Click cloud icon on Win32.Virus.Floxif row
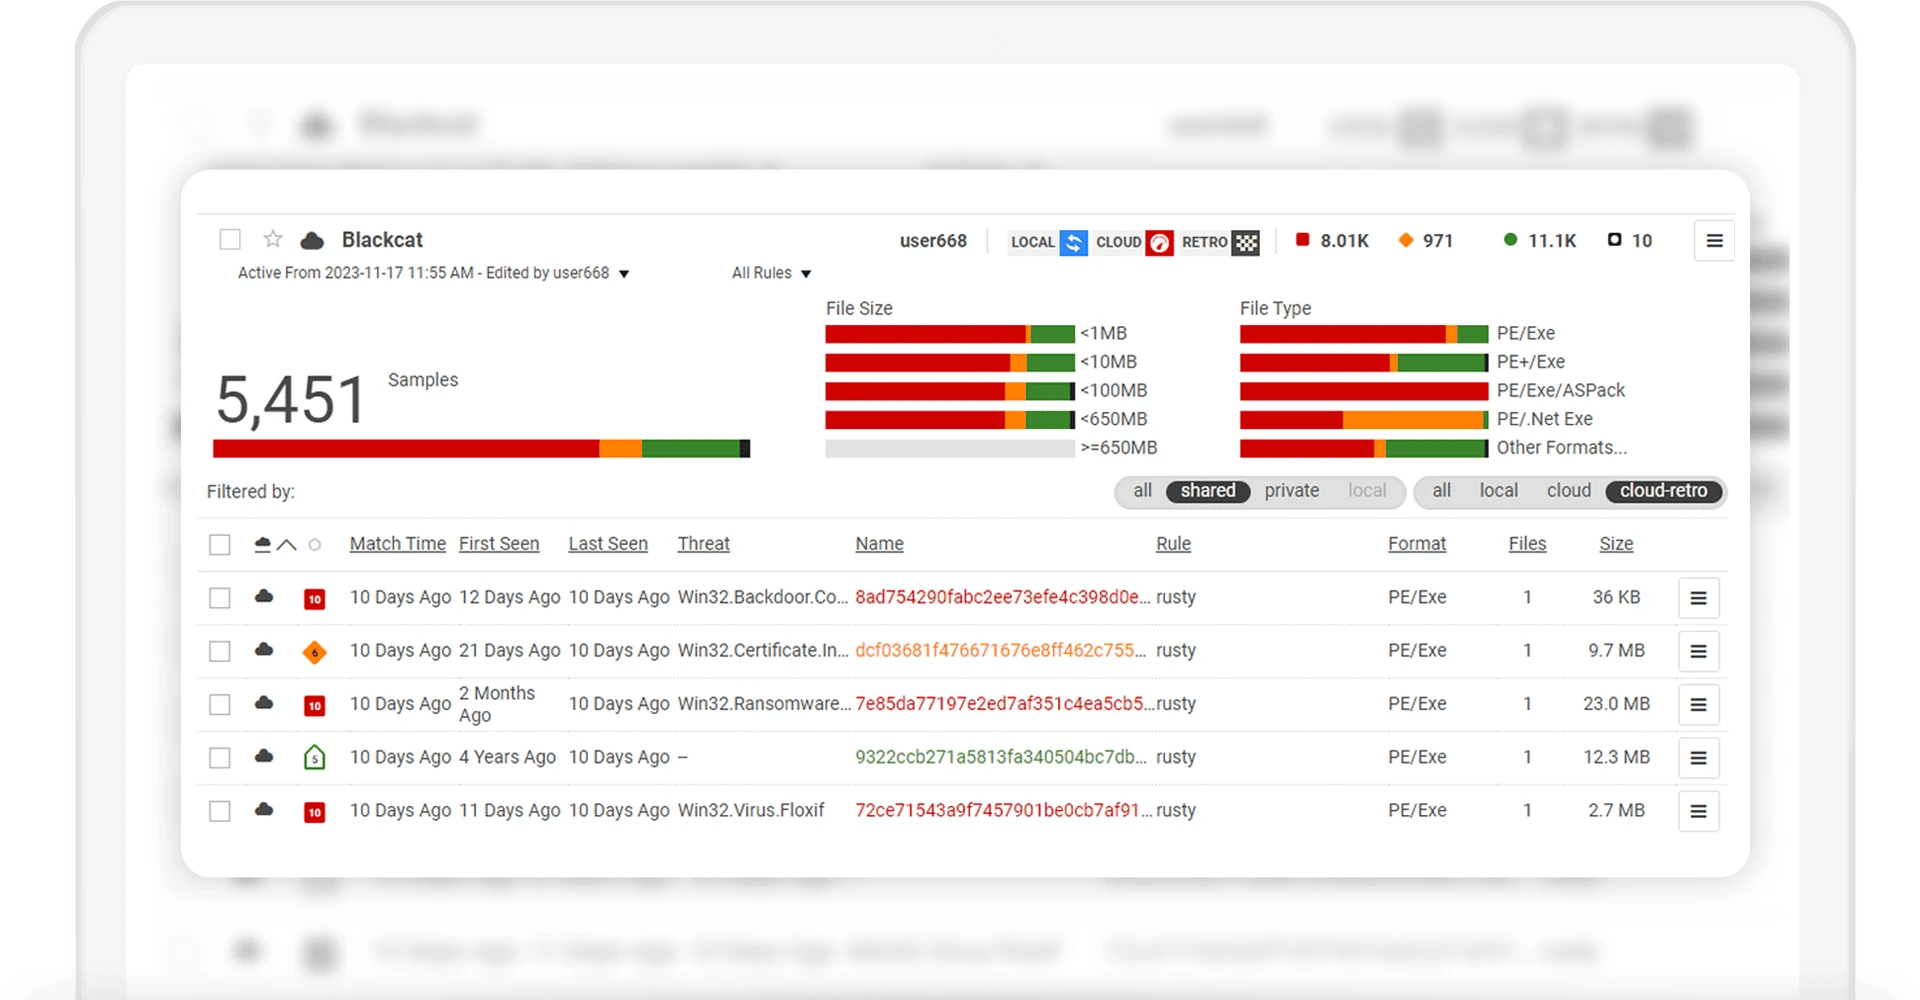 (x=264, y=808)
